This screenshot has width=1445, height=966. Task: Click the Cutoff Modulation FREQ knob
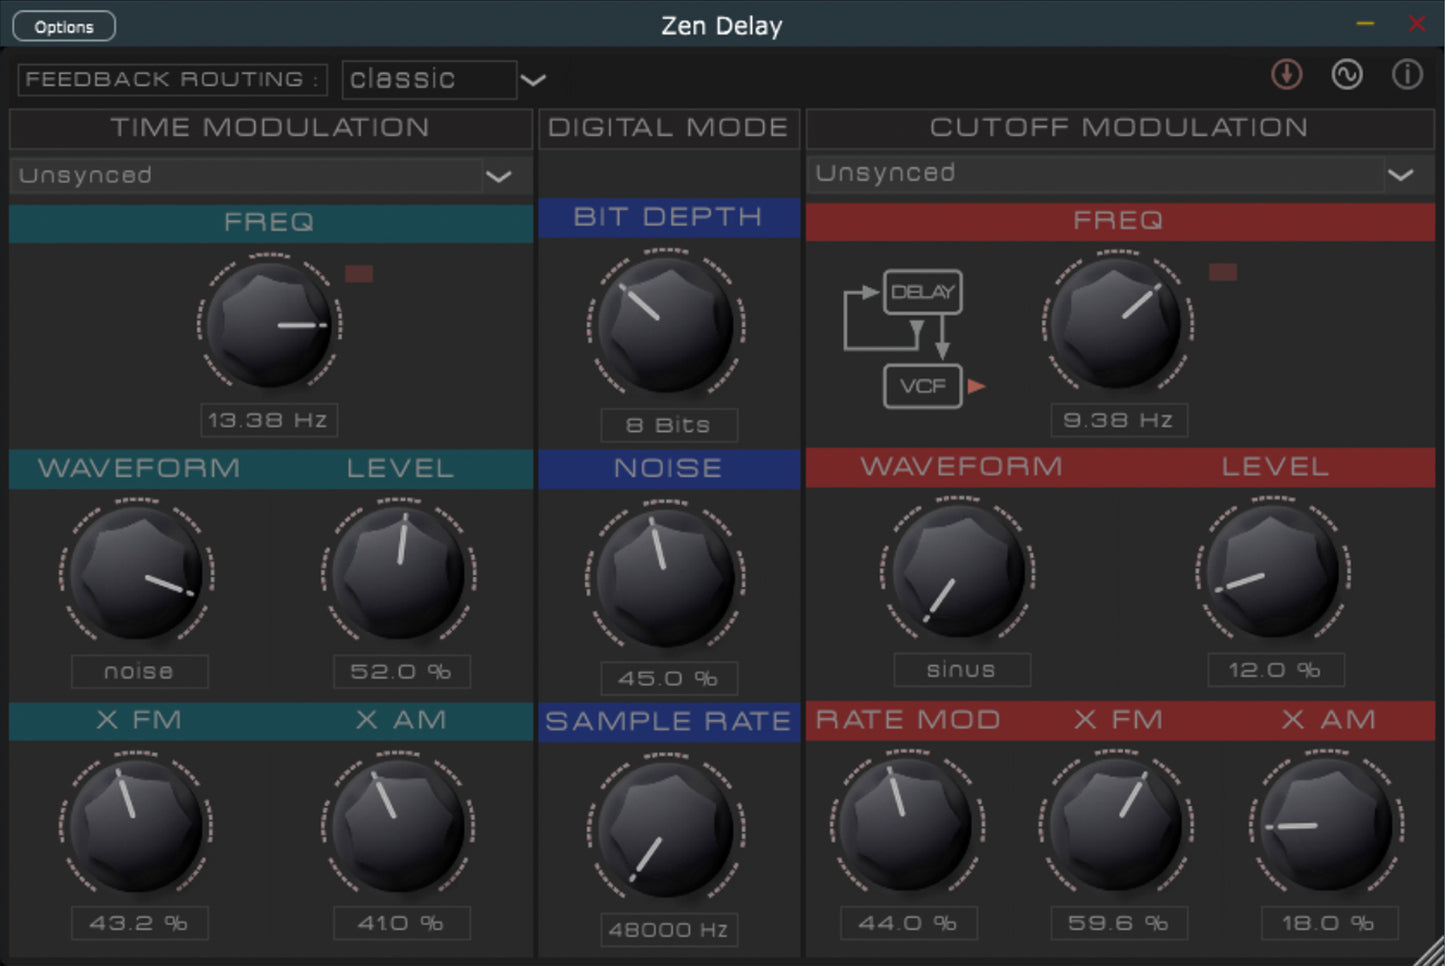1117,322
